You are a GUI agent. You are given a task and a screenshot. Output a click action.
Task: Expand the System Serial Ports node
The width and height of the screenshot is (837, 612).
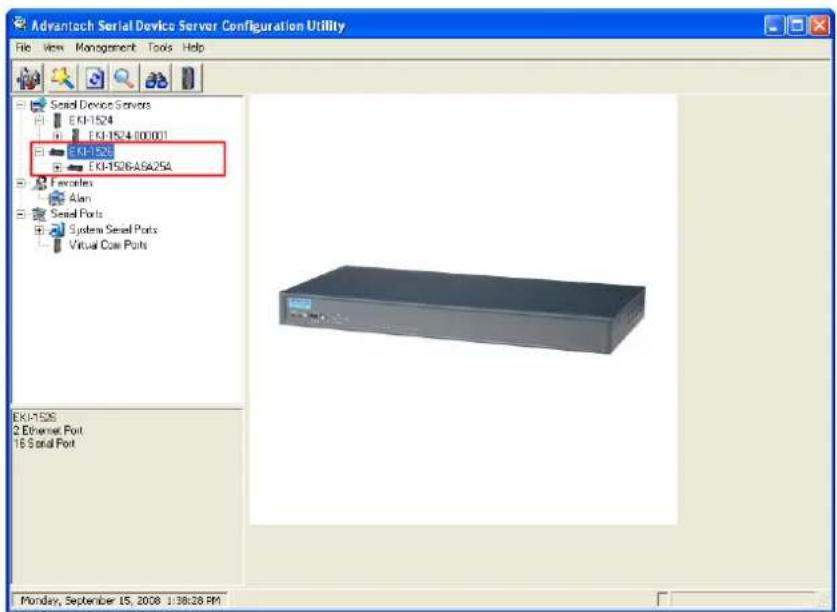pyautogui.click(x=38, y=230)
